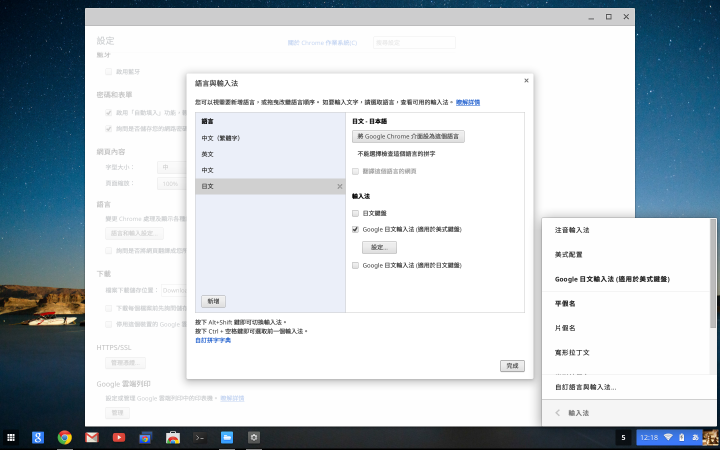Viewport: 720px width, 450px height.
Task: Open the notification counter showing 5
Action: click(623, 438)
